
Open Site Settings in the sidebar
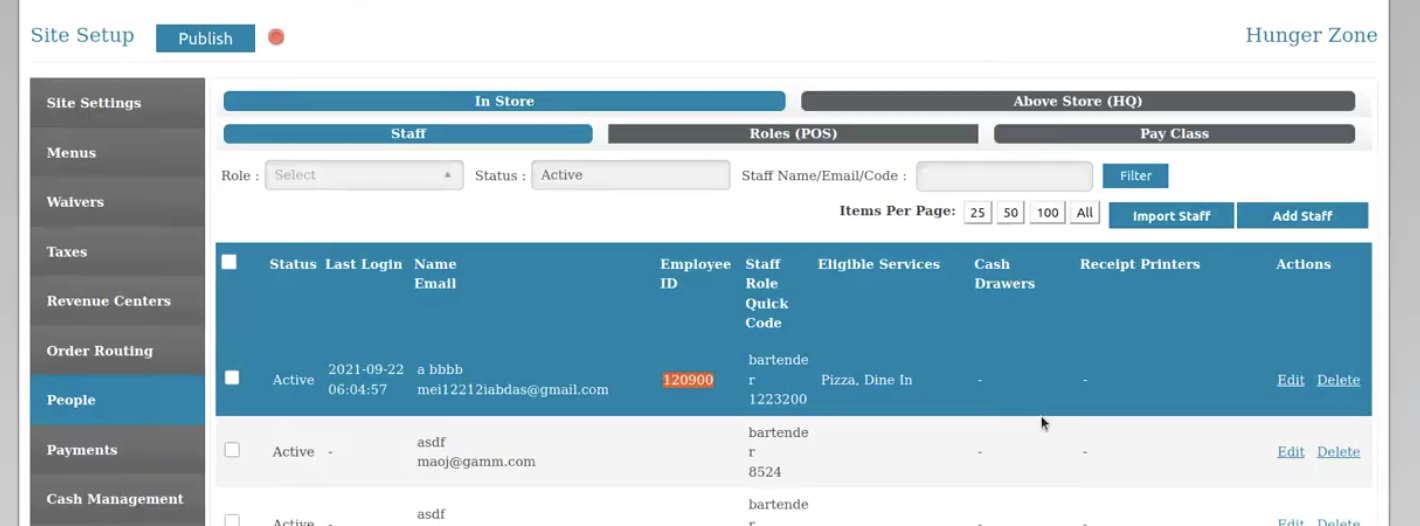click(117, 103)
